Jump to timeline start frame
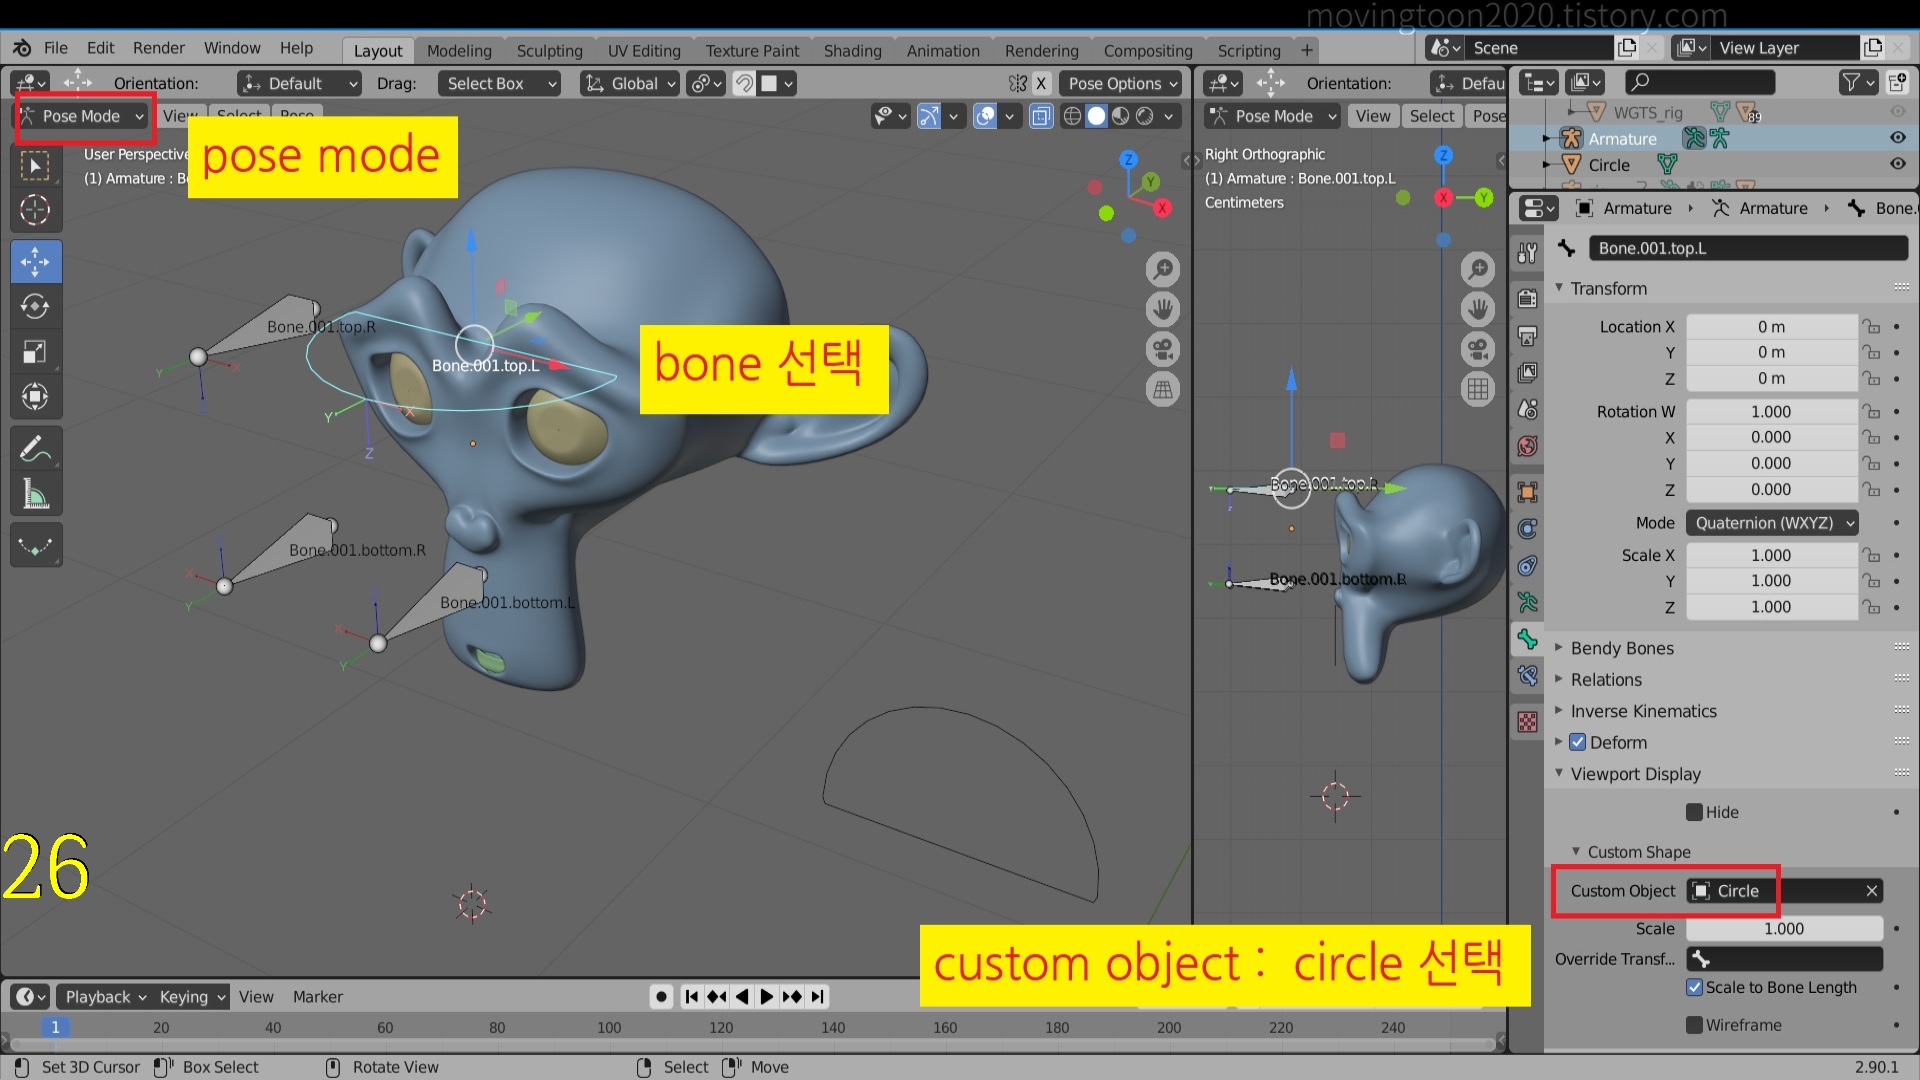The height and width of the screenshot is (1080, 1920). pos(691,997)
